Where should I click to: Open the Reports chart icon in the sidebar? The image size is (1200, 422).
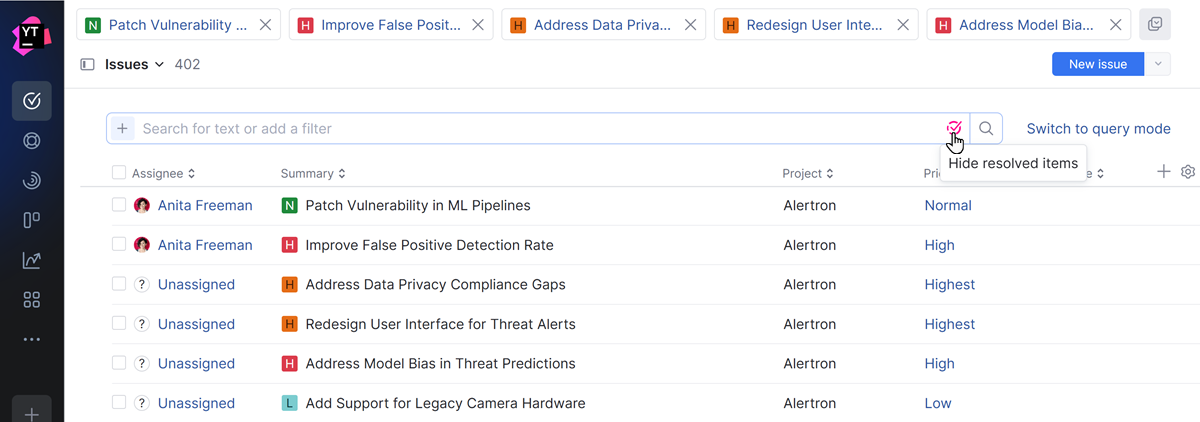[32, 261]
